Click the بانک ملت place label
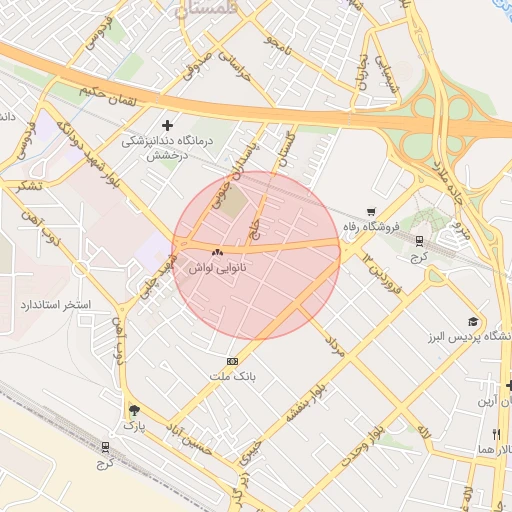512x512 pixels. click(233, 377)
